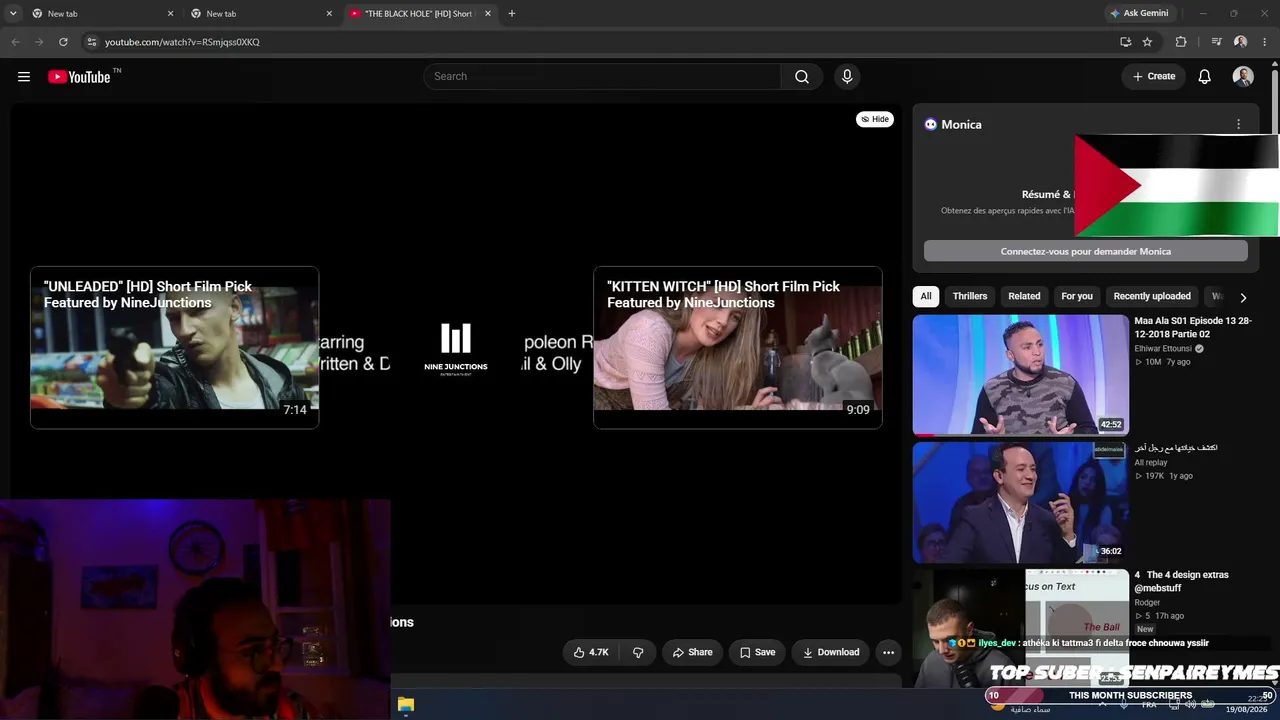Open the Chrome three-dot menu
The image size is (1280, 720).
(x=1264, y=42)
